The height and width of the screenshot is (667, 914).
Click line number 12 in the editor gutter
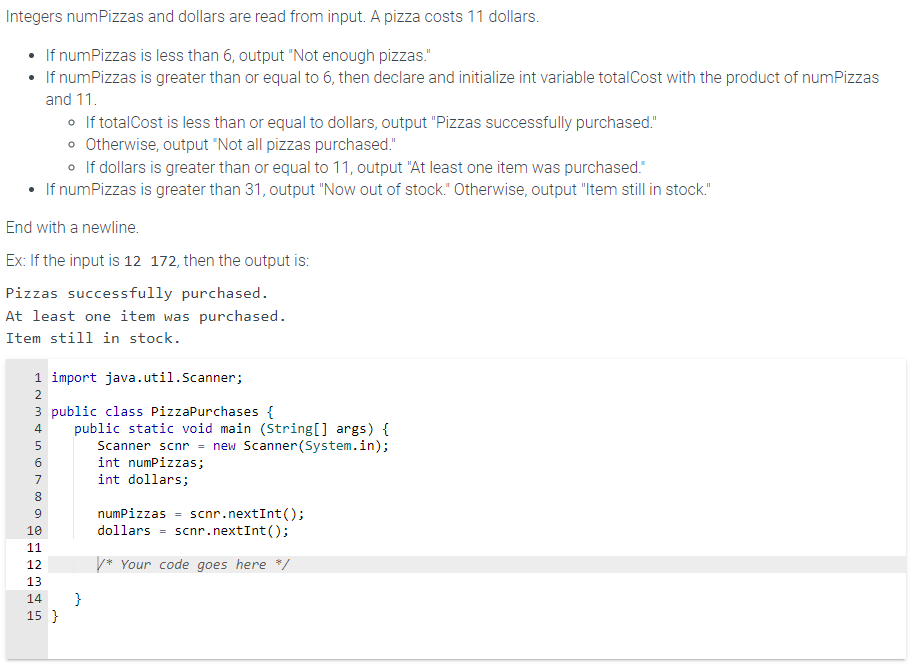coord(35,564)
